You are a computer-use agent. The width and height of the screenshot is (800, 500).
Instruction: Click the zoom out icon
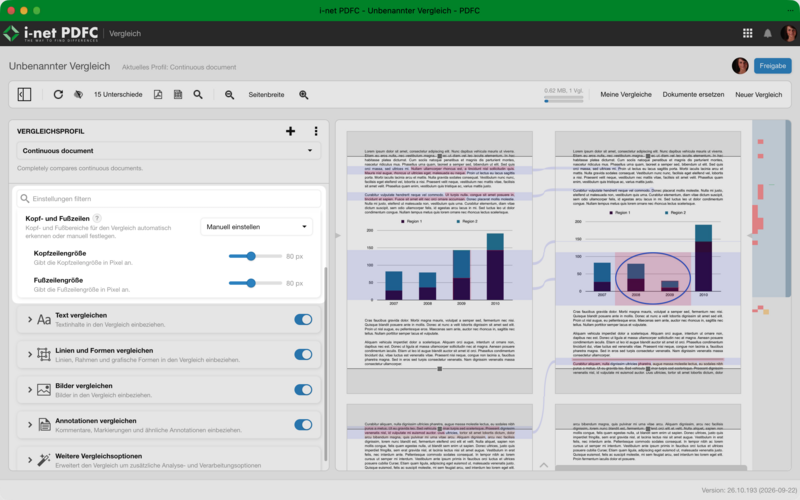tap(230, 94)
